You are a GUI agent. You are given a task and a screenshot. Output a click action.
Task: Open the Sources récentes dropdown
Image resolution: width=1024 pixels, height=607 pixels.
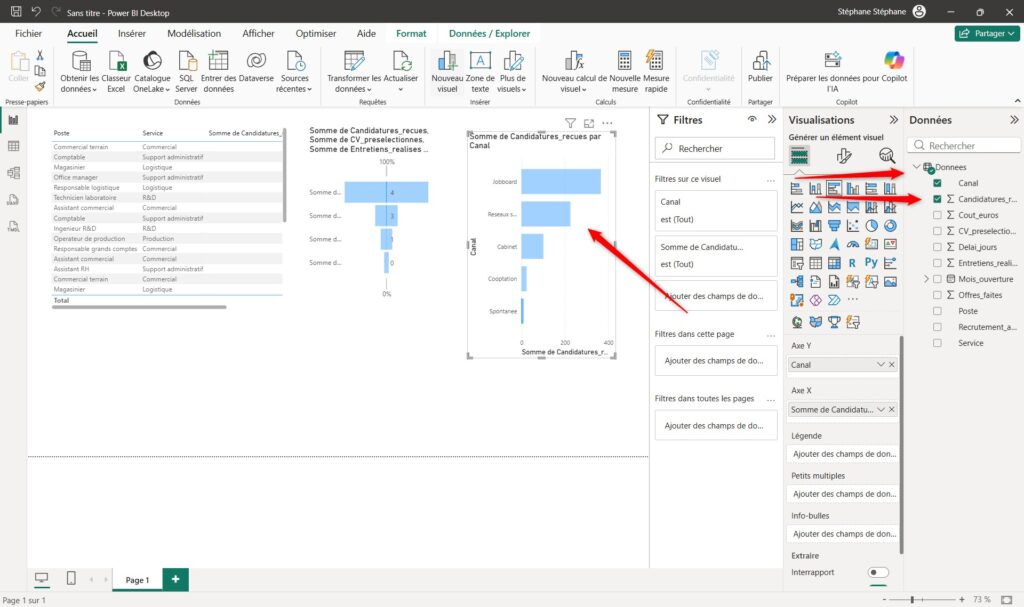(295, 72)
